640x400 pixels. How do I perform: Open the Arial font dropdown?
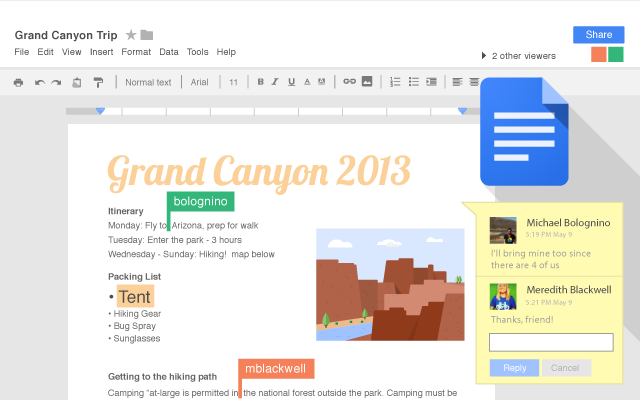(x=200, y=82)
